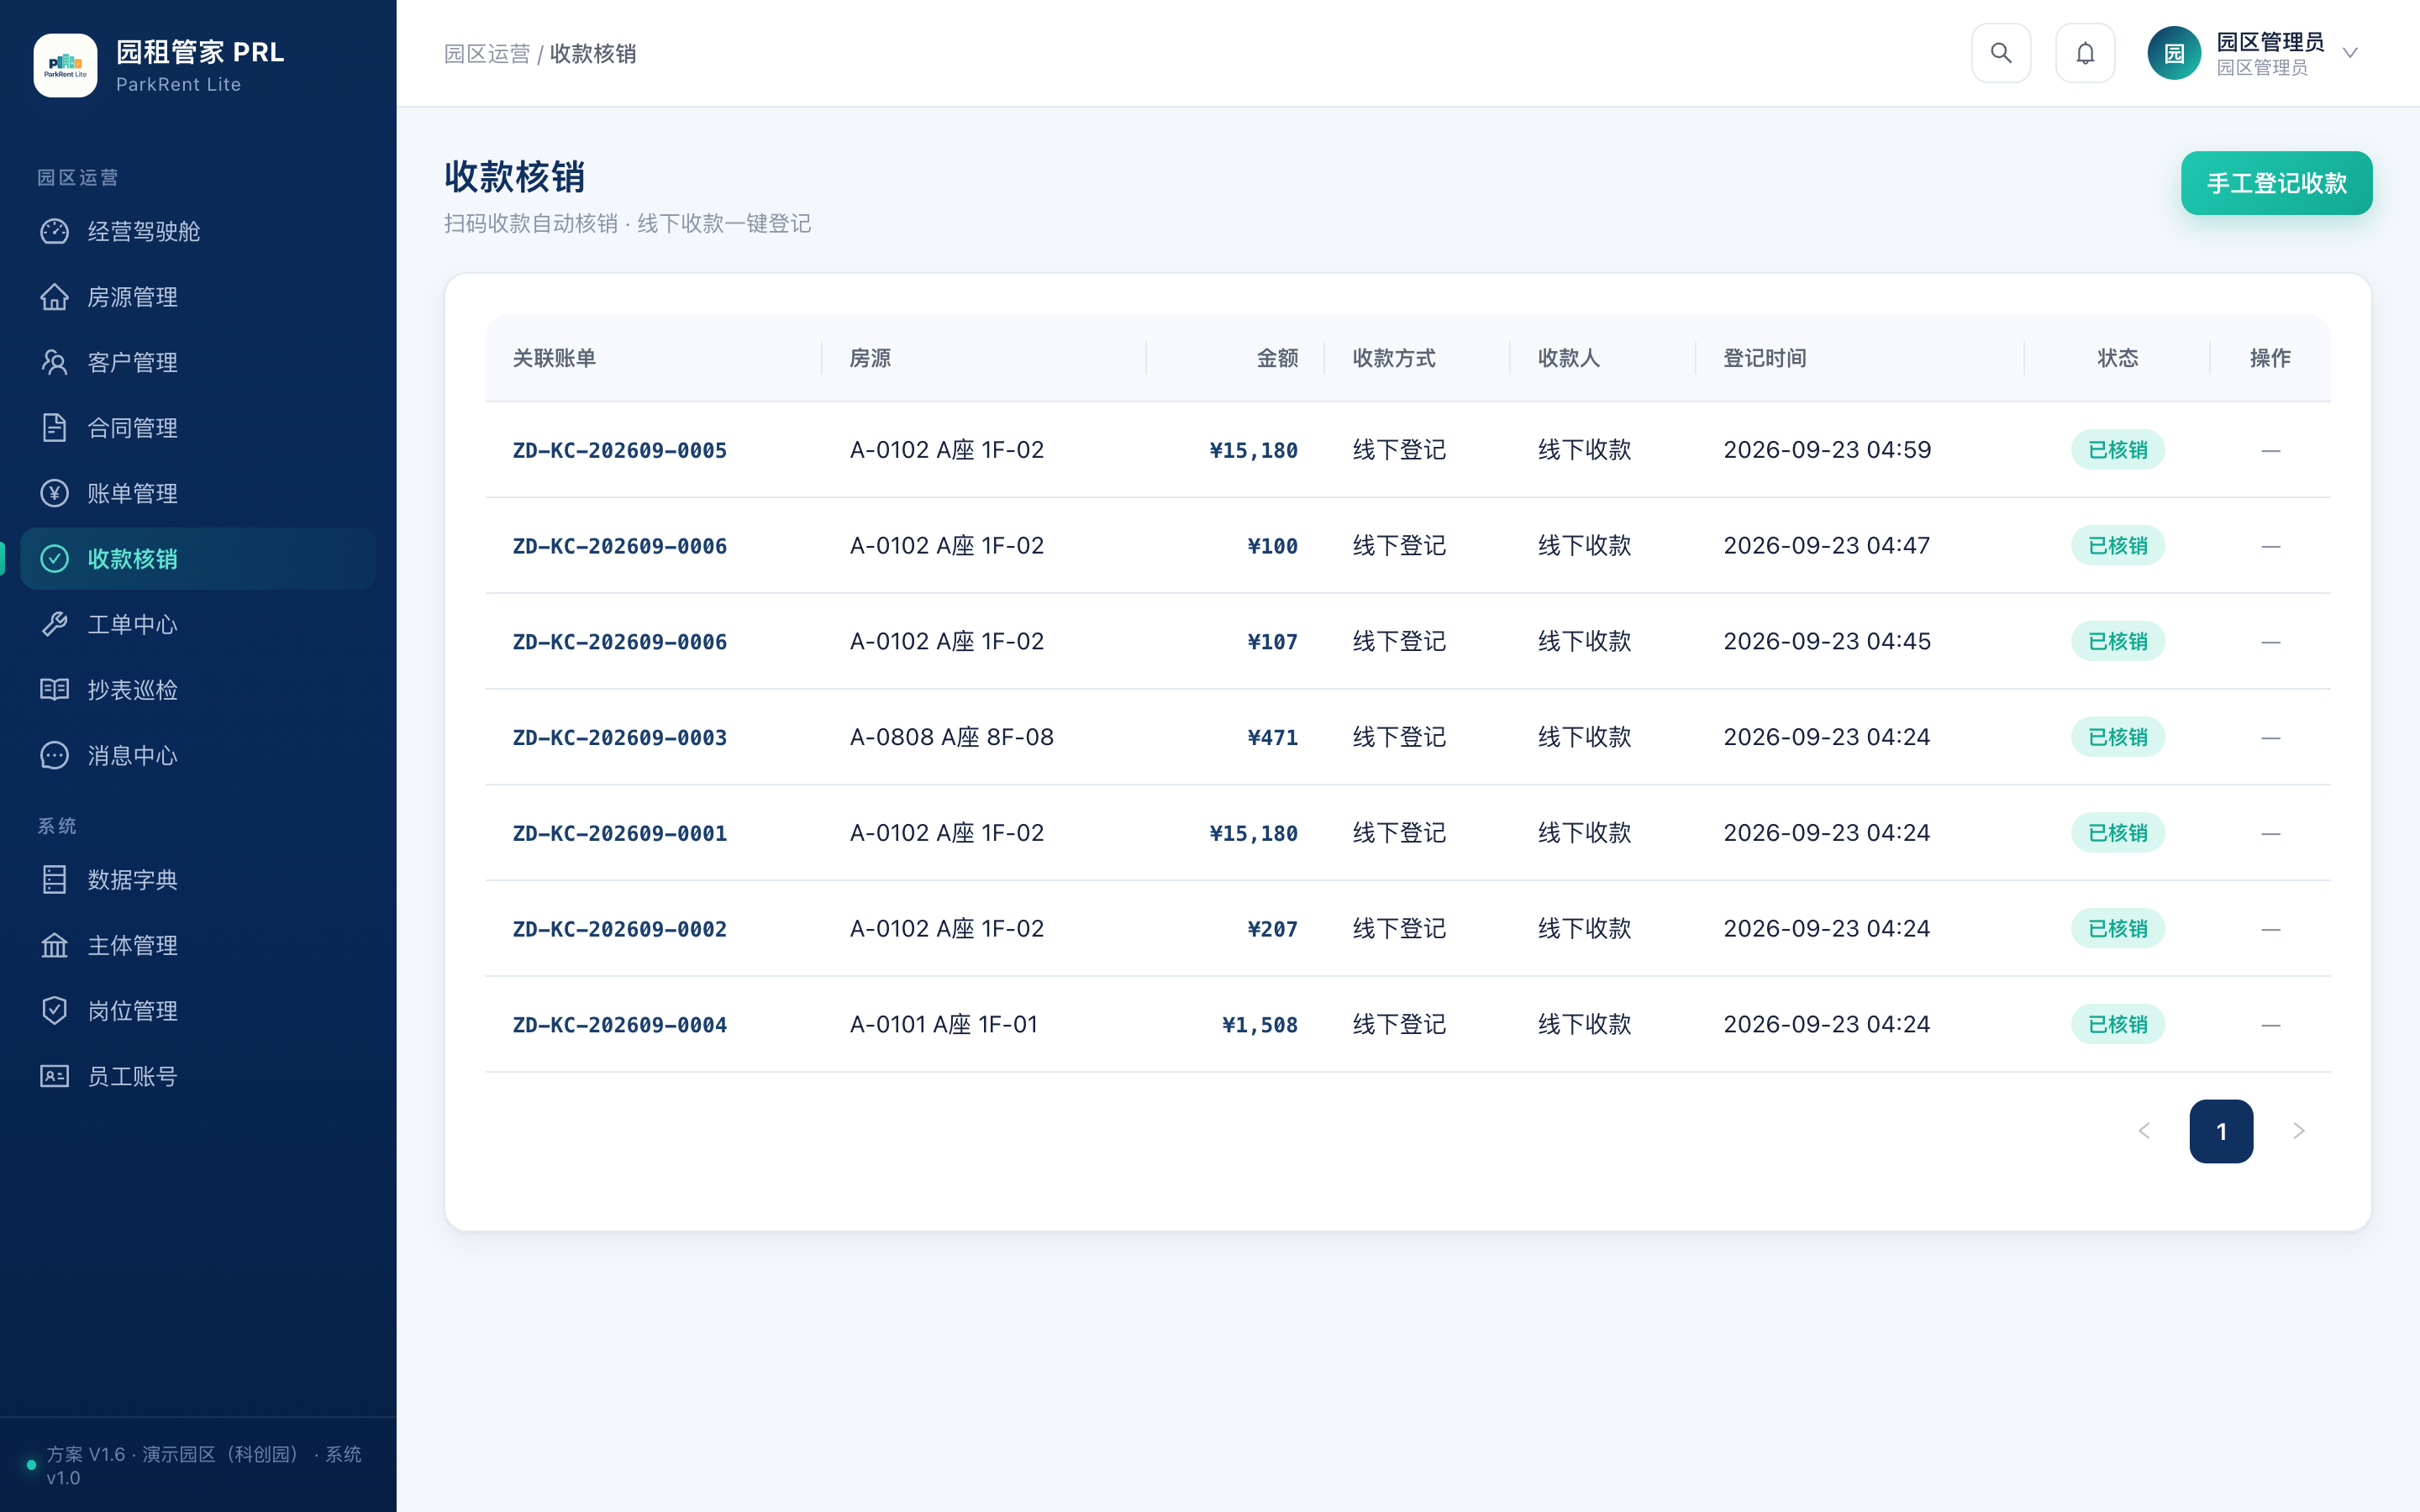Navigate to 员工账号 in sidebar
Image resolution: width=2420 pixels, height=1512 pixels.
(x=198, y=1076)
